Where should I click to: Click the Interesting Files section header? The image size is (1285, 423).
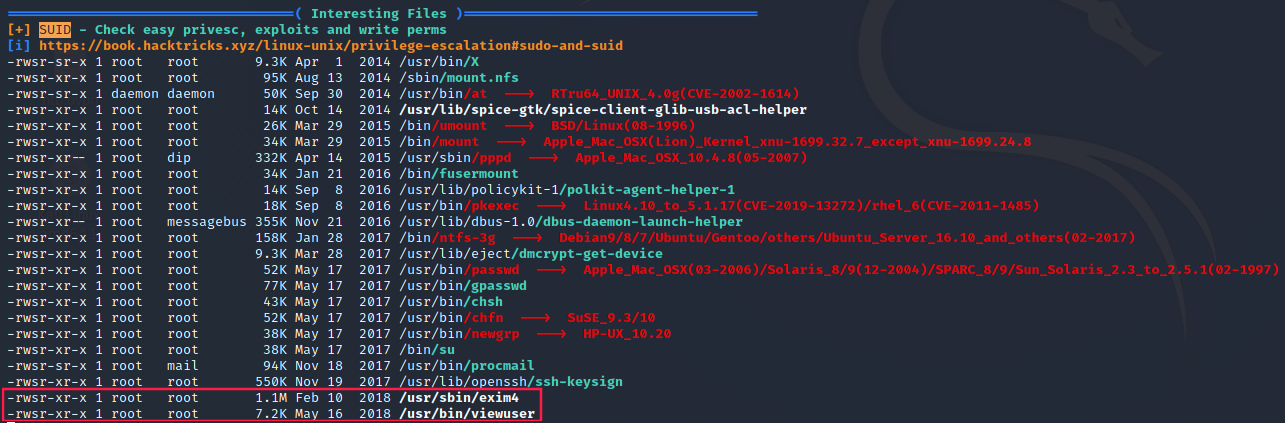387,13
